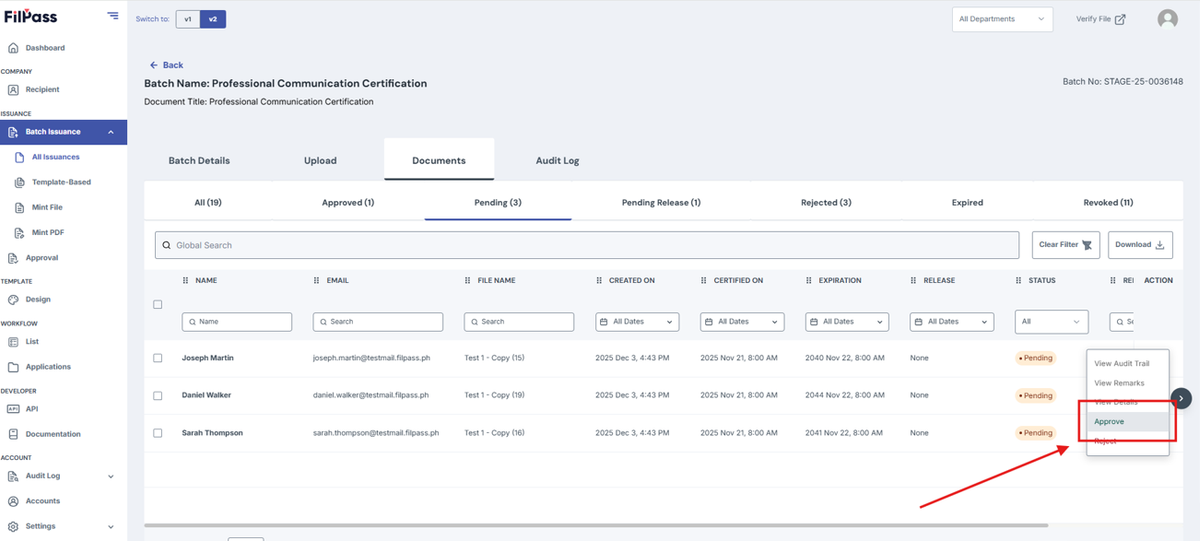Image resolution: width=1200 pixels, height=541 pixels.
Task: Open the Design palette icon in sidebar
Action: pyautogui.click(x=13, y=299)
